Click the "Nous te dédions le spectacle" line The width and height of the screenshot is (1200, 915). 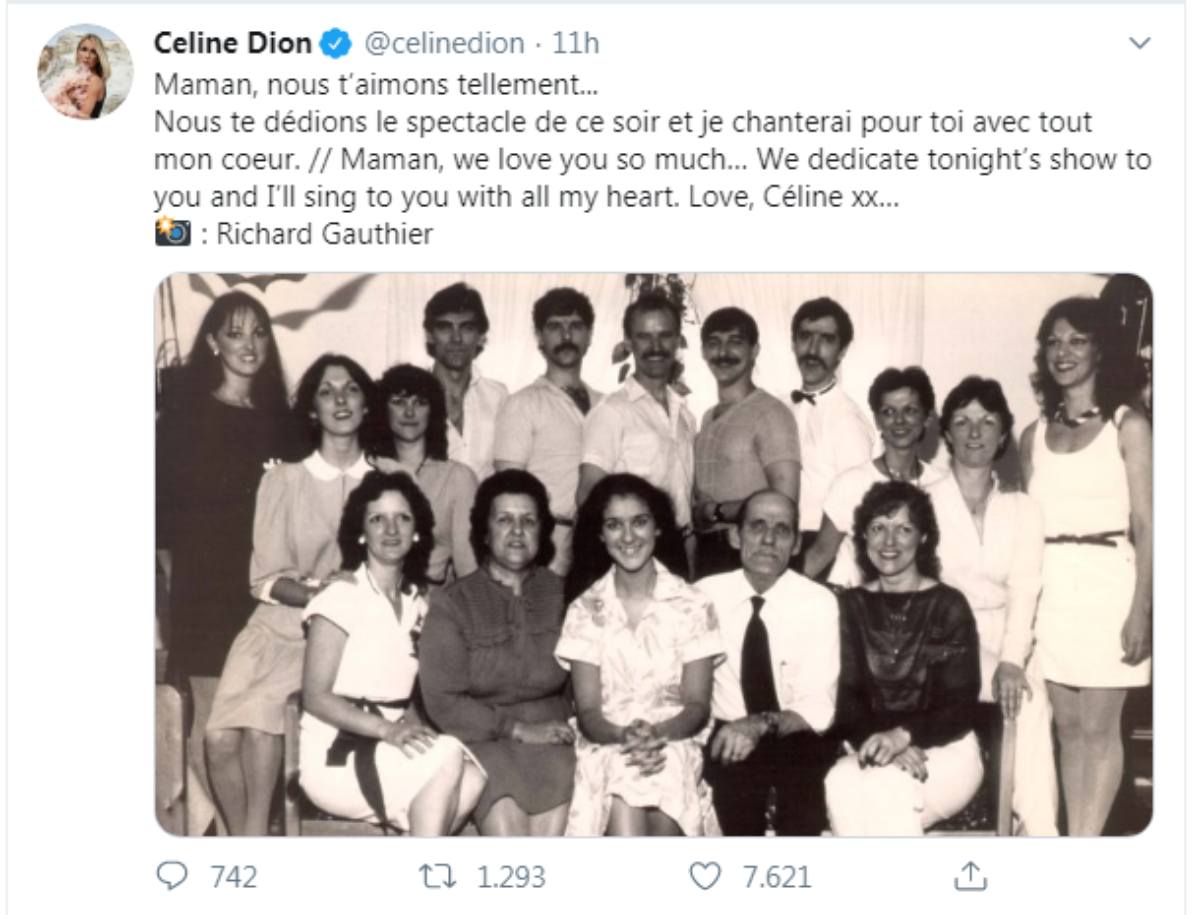tap(400, 124)
